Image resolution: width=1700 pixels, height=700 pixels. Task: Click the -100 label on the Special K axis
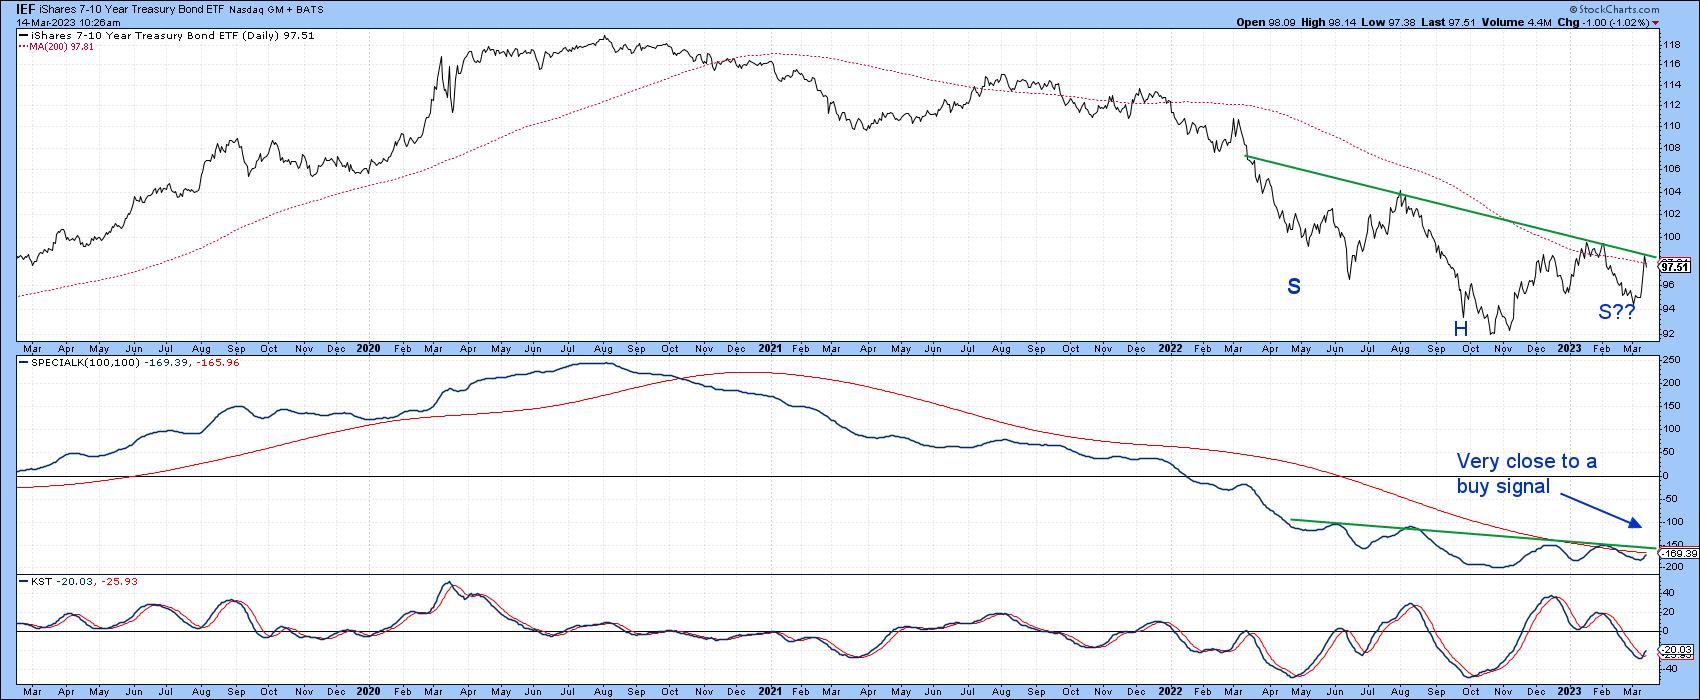point(1672,522)
